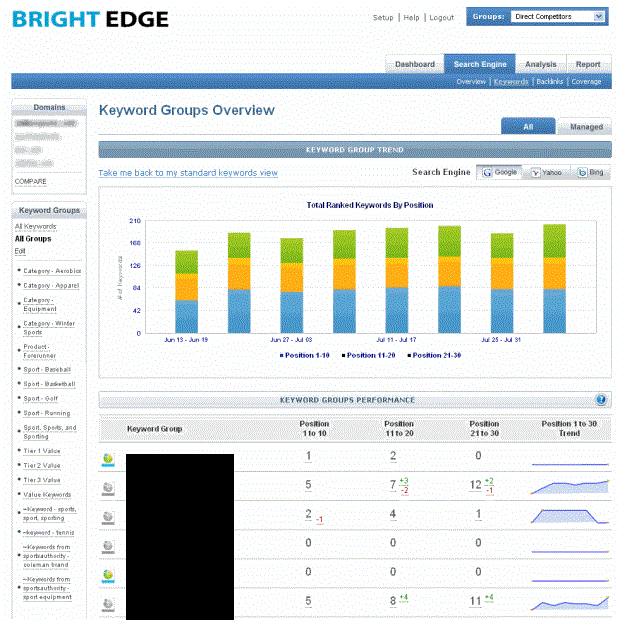
Task: Open the Groups dropdown showing Direct Competitors
Action: (x=558, y=17)
